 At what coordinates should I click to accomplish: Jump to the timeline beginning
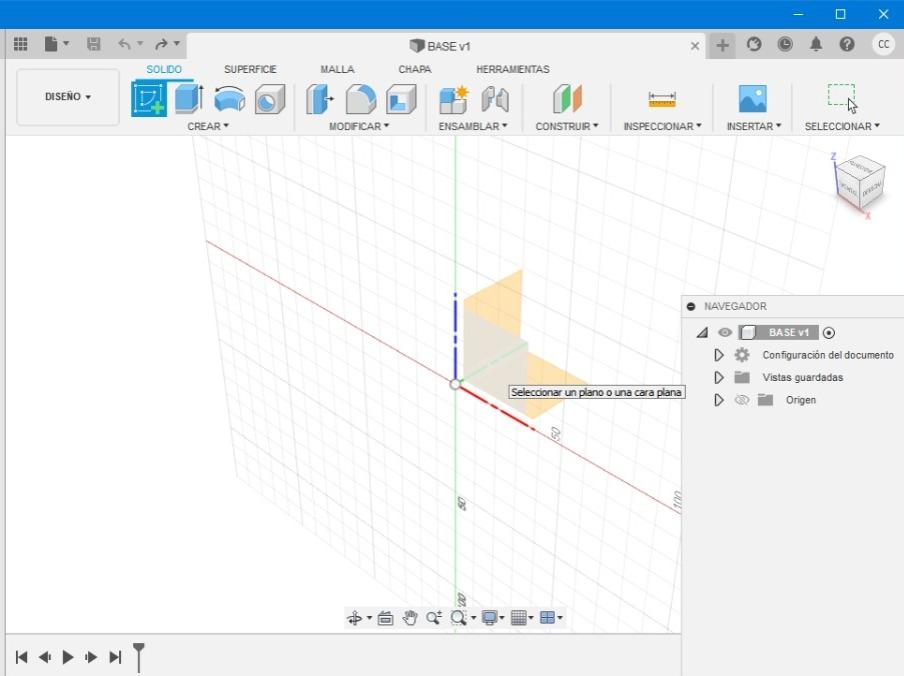tap(21, 657)
